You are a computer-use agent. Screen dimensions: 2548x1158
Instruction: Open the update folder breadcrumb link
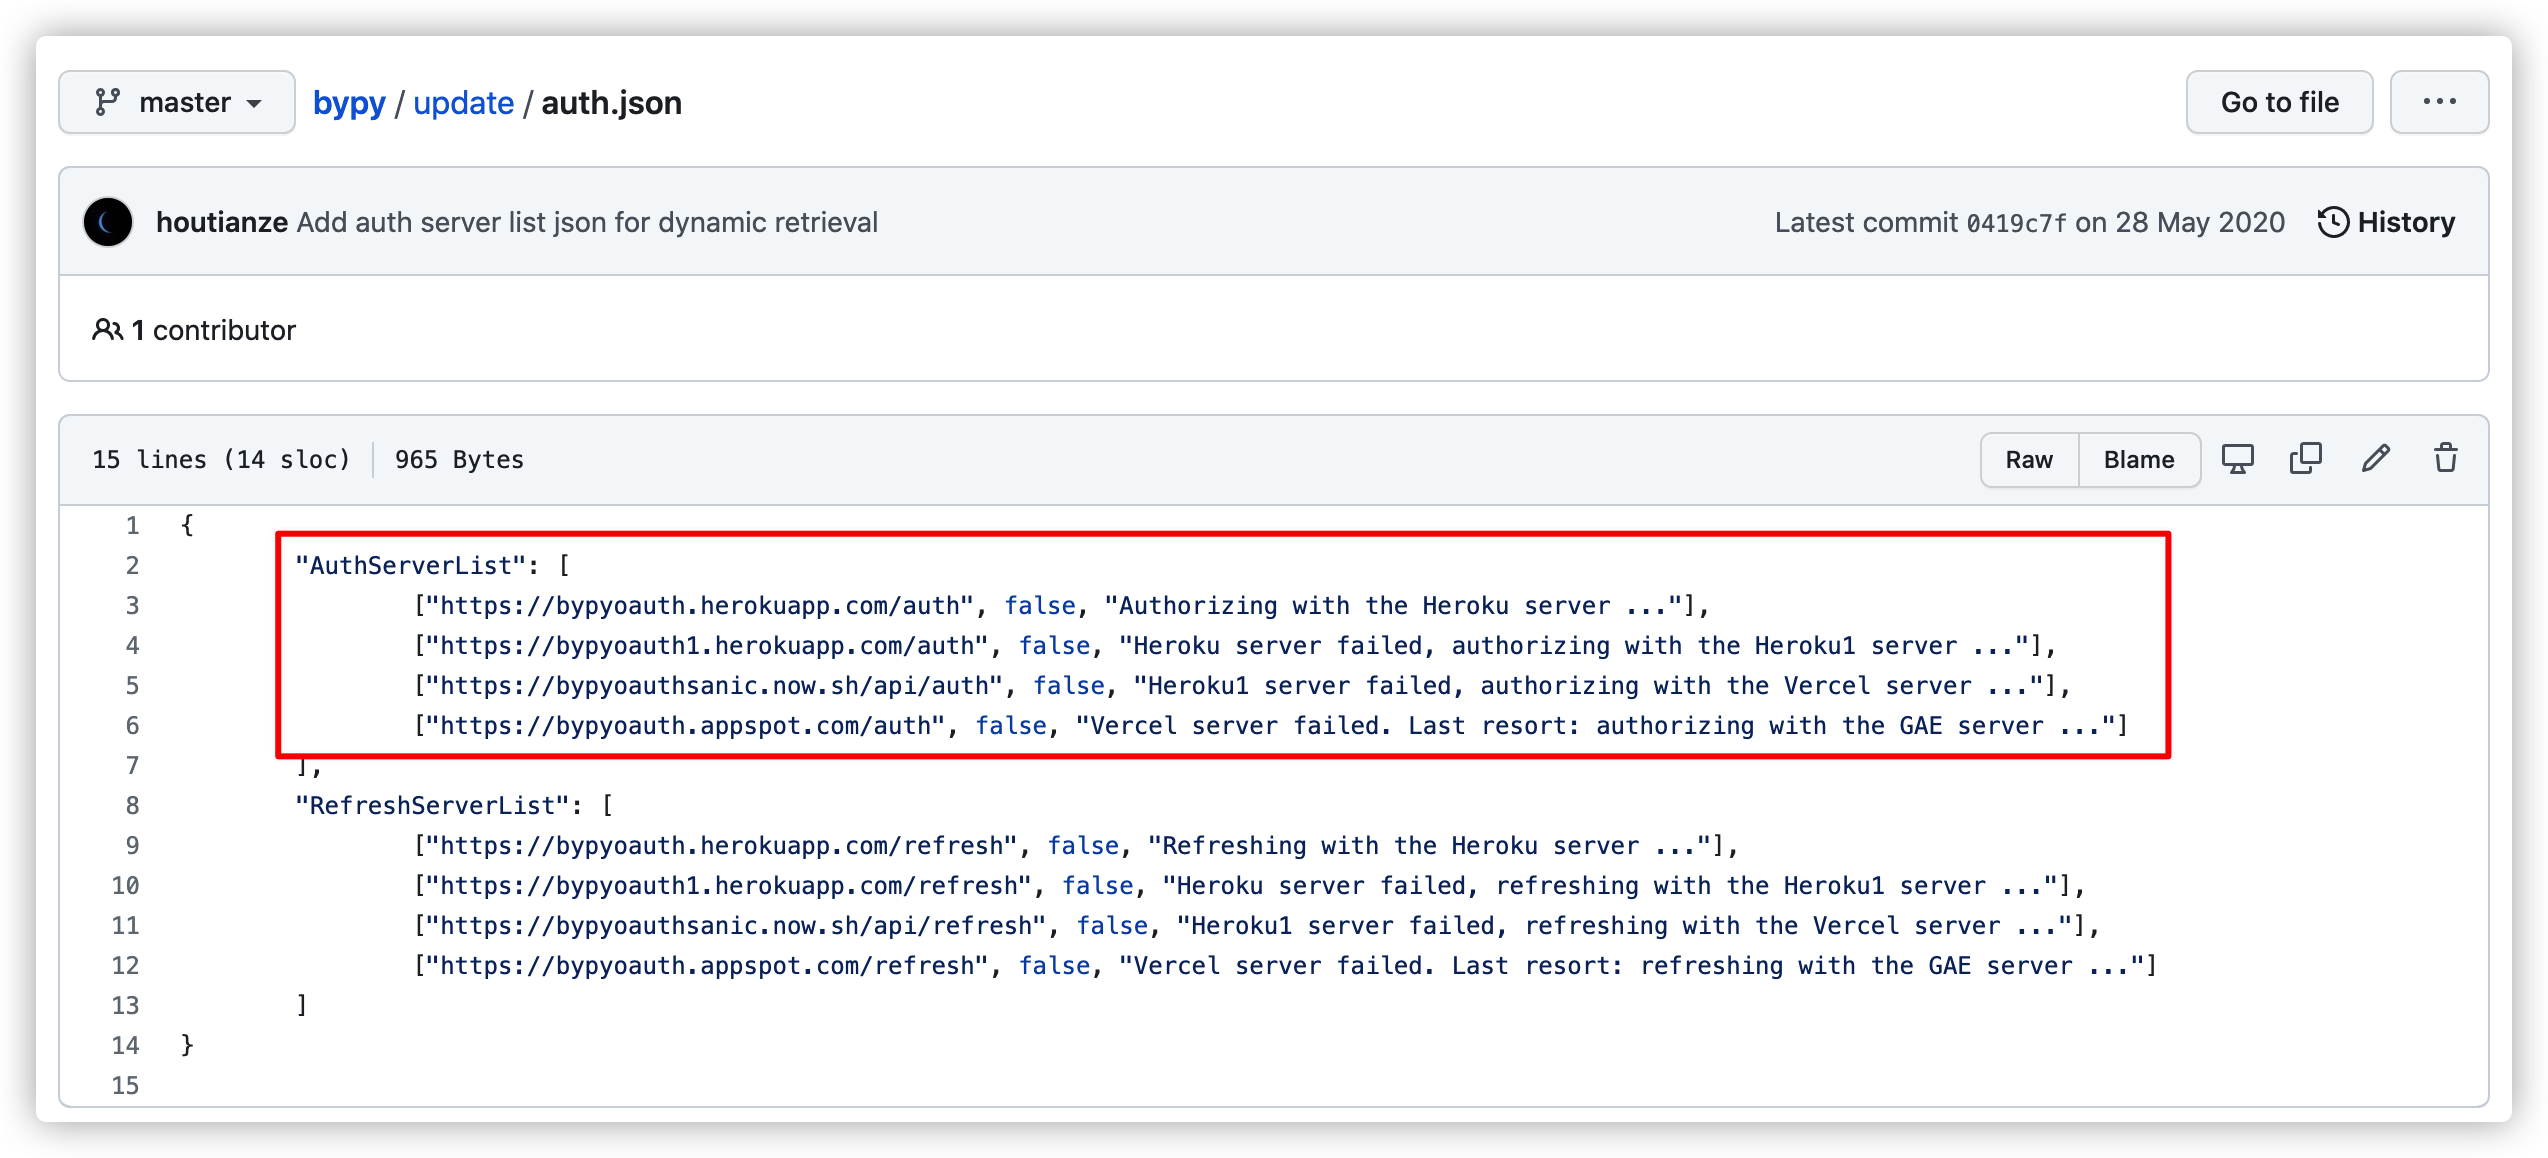463,103
